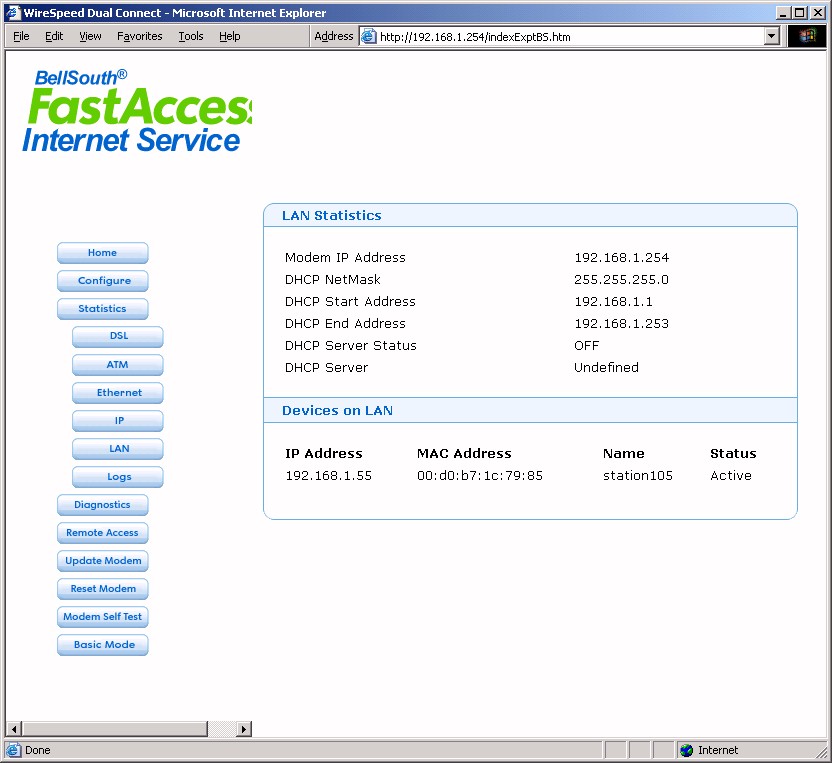Click the BellSouth FastAccess logo
This screenshot has width=832, height=763.
pyautogui.click(x=136, y=112)
